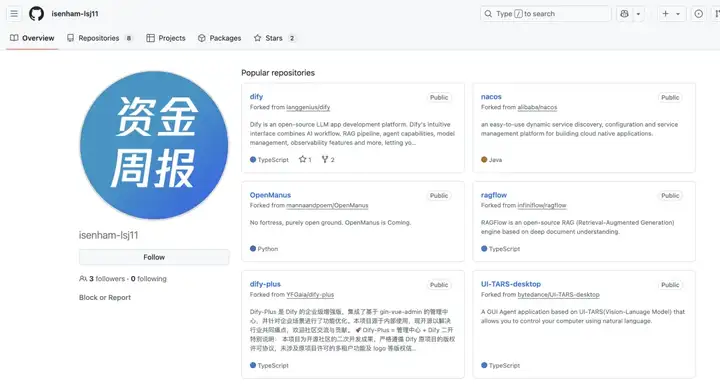Click the Stars tab star icon
Viewport: 720px width, 390px height.
click(x=258, y=38)
